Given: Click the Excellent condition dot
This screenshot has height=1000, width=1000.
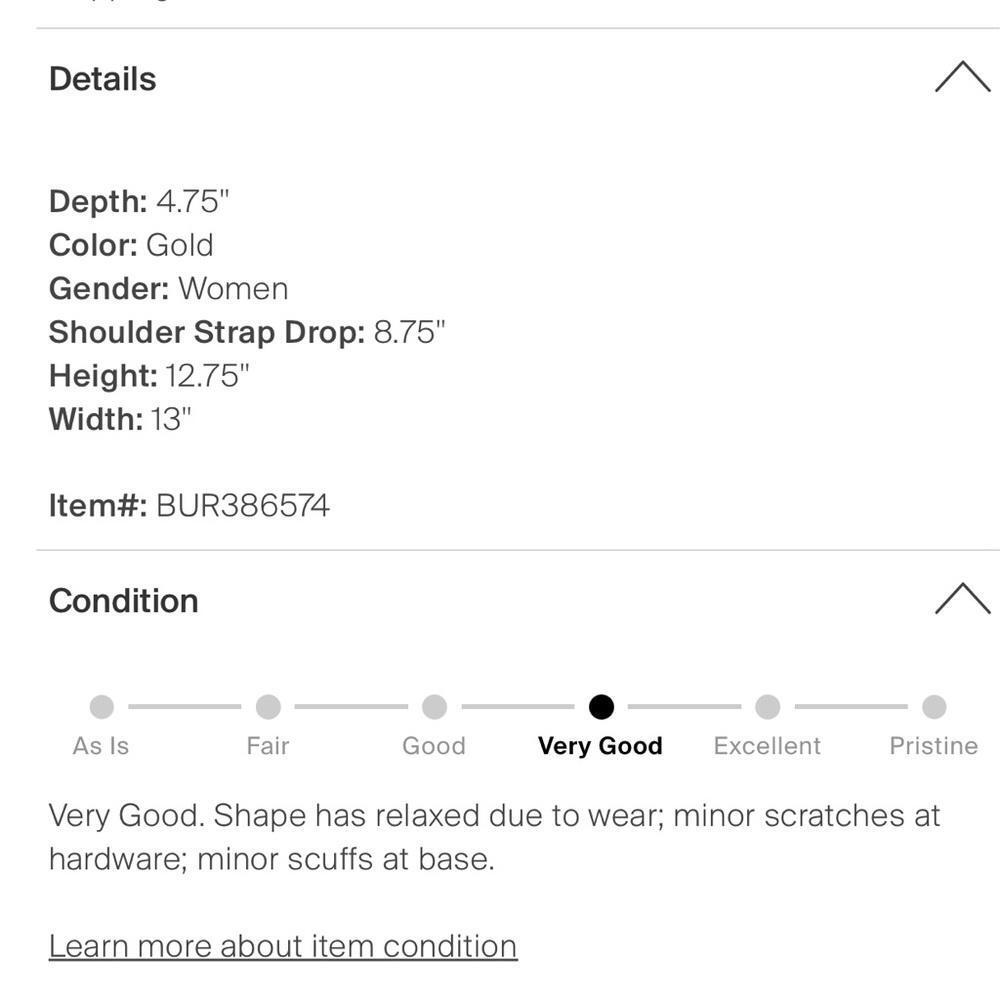Looking at the screenshot, I should point(767,707).
